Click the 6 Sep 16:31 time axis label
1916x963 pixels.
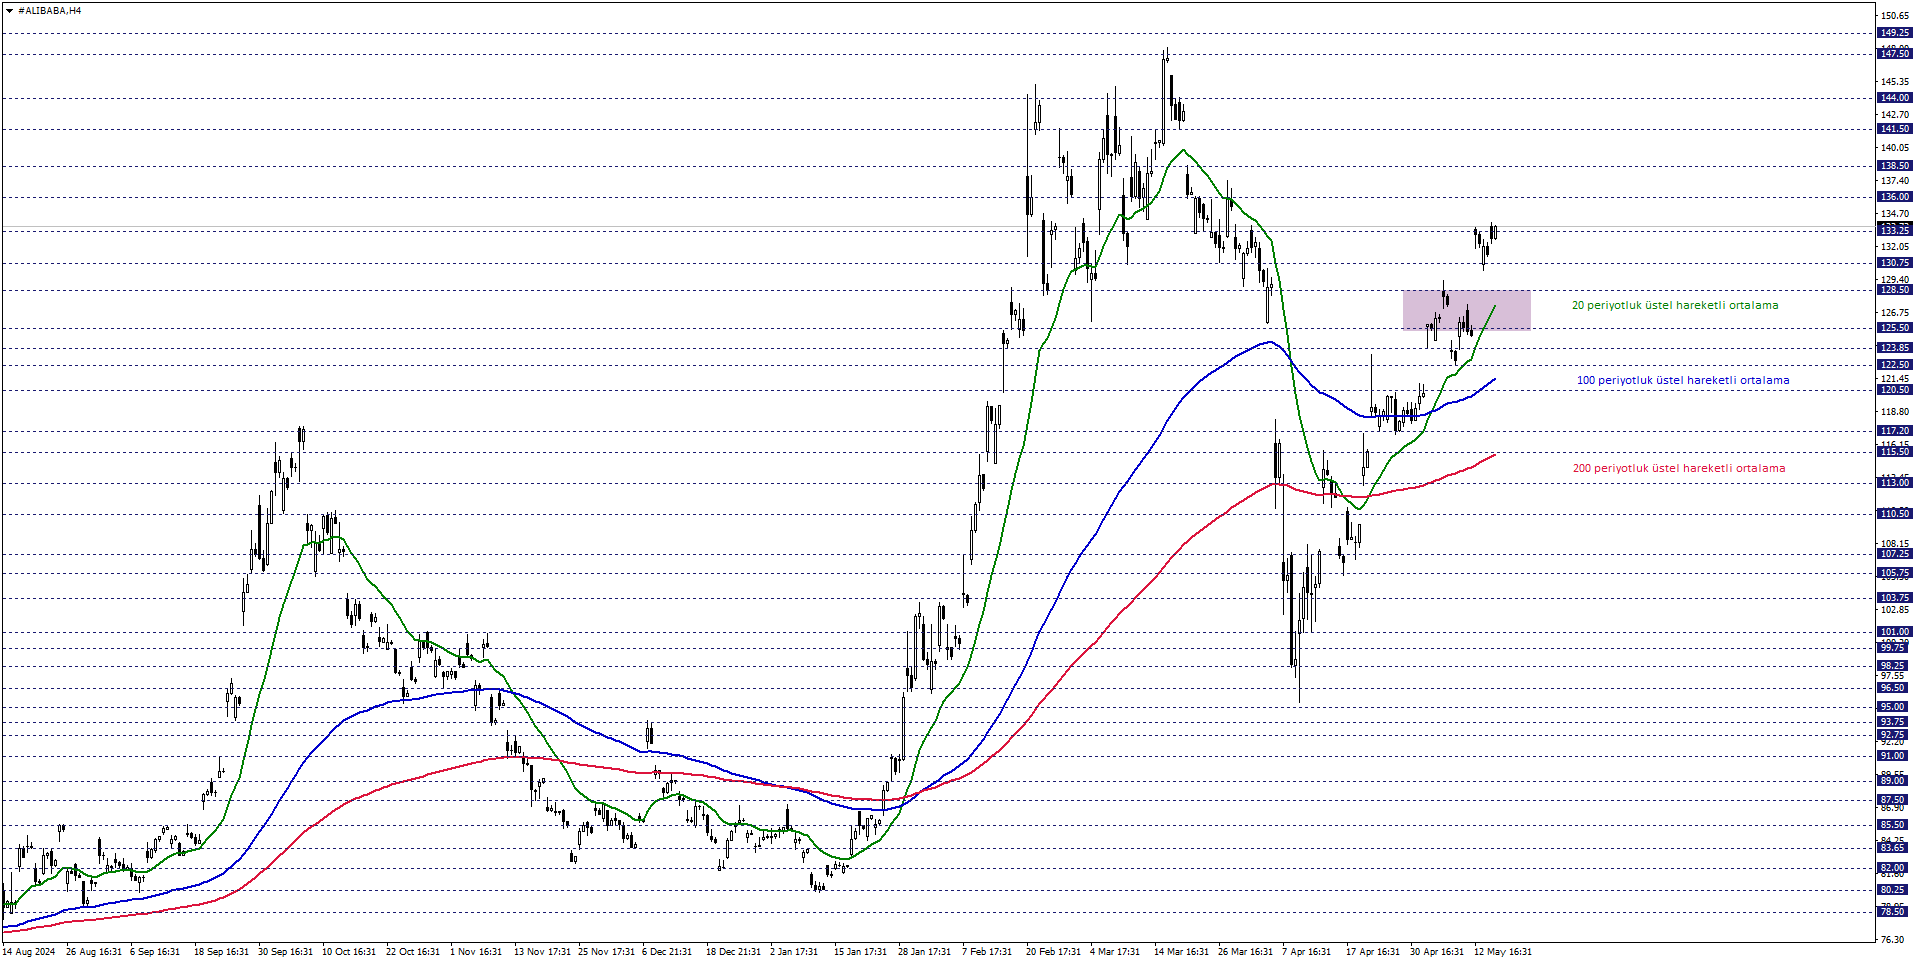(x=155, y=952)
